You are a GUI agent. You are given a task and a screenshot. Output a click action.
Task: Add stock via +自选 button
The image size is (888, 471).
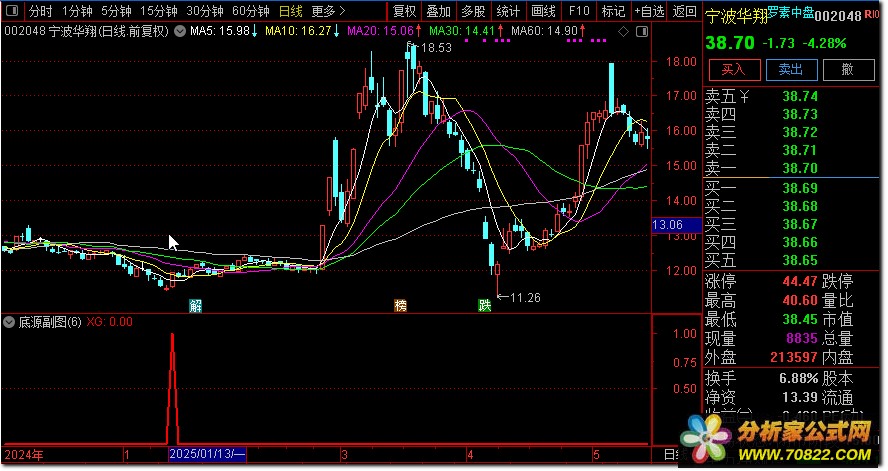tap(649, 11)
